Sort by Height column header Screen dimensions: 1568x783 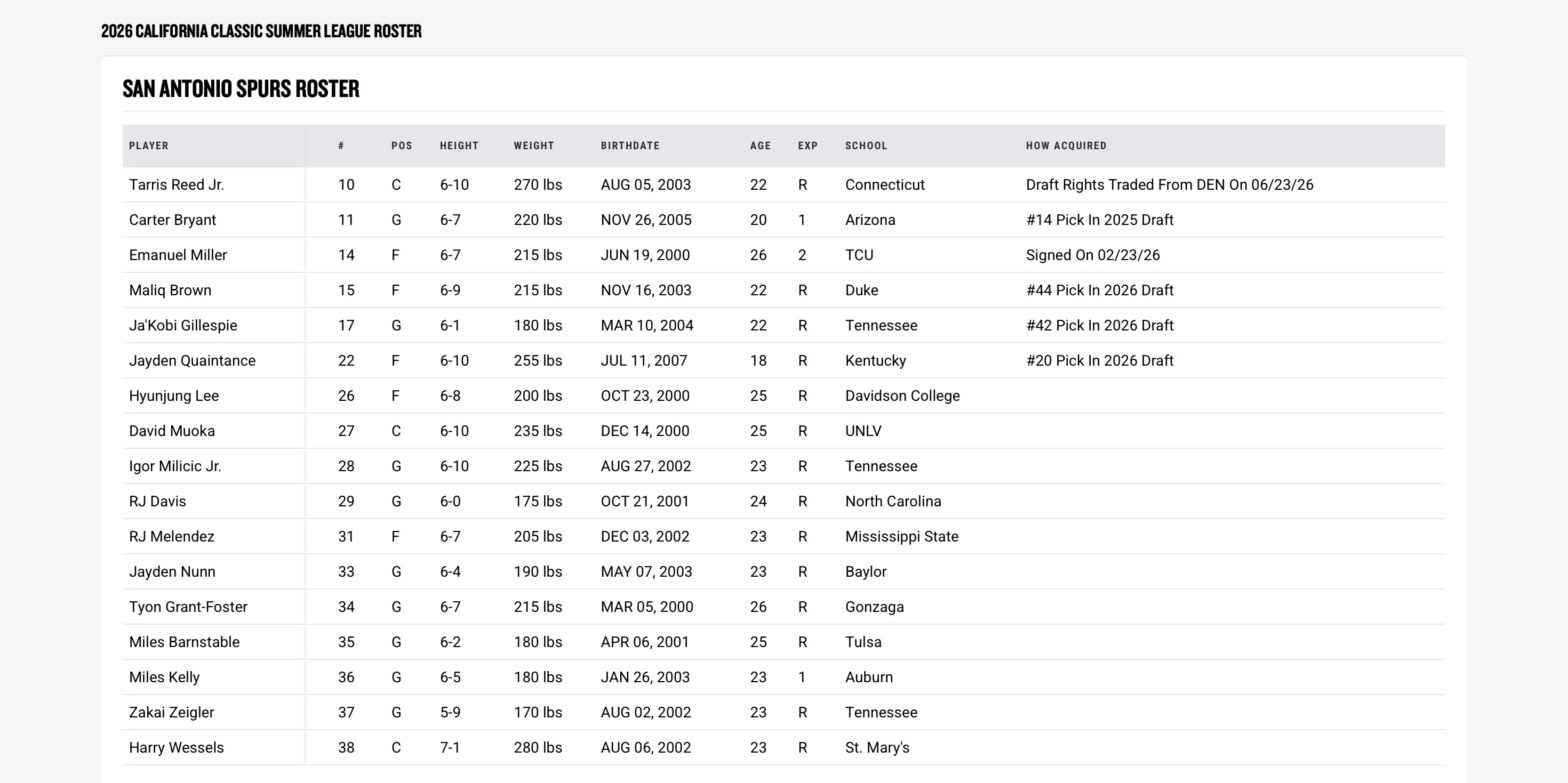(459, 146)
